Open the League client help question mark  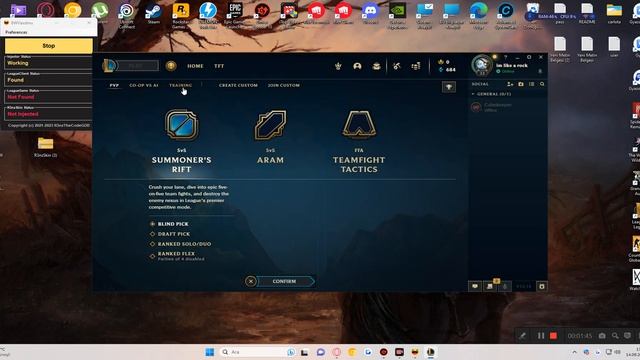pyautogui.click(x=505, y=57)
